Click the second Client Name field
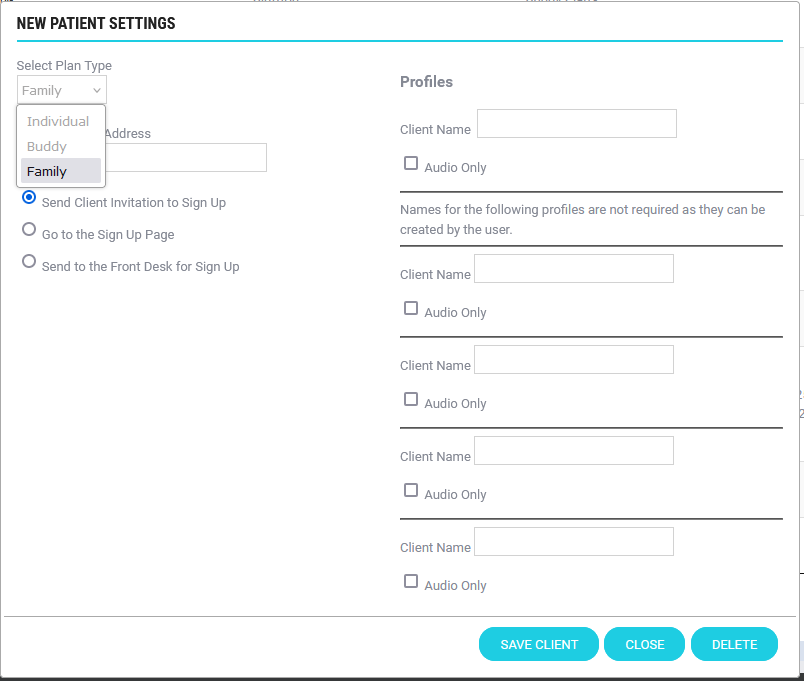The height and width of the screenshot is (681, 804). click(x=573, y=269)
